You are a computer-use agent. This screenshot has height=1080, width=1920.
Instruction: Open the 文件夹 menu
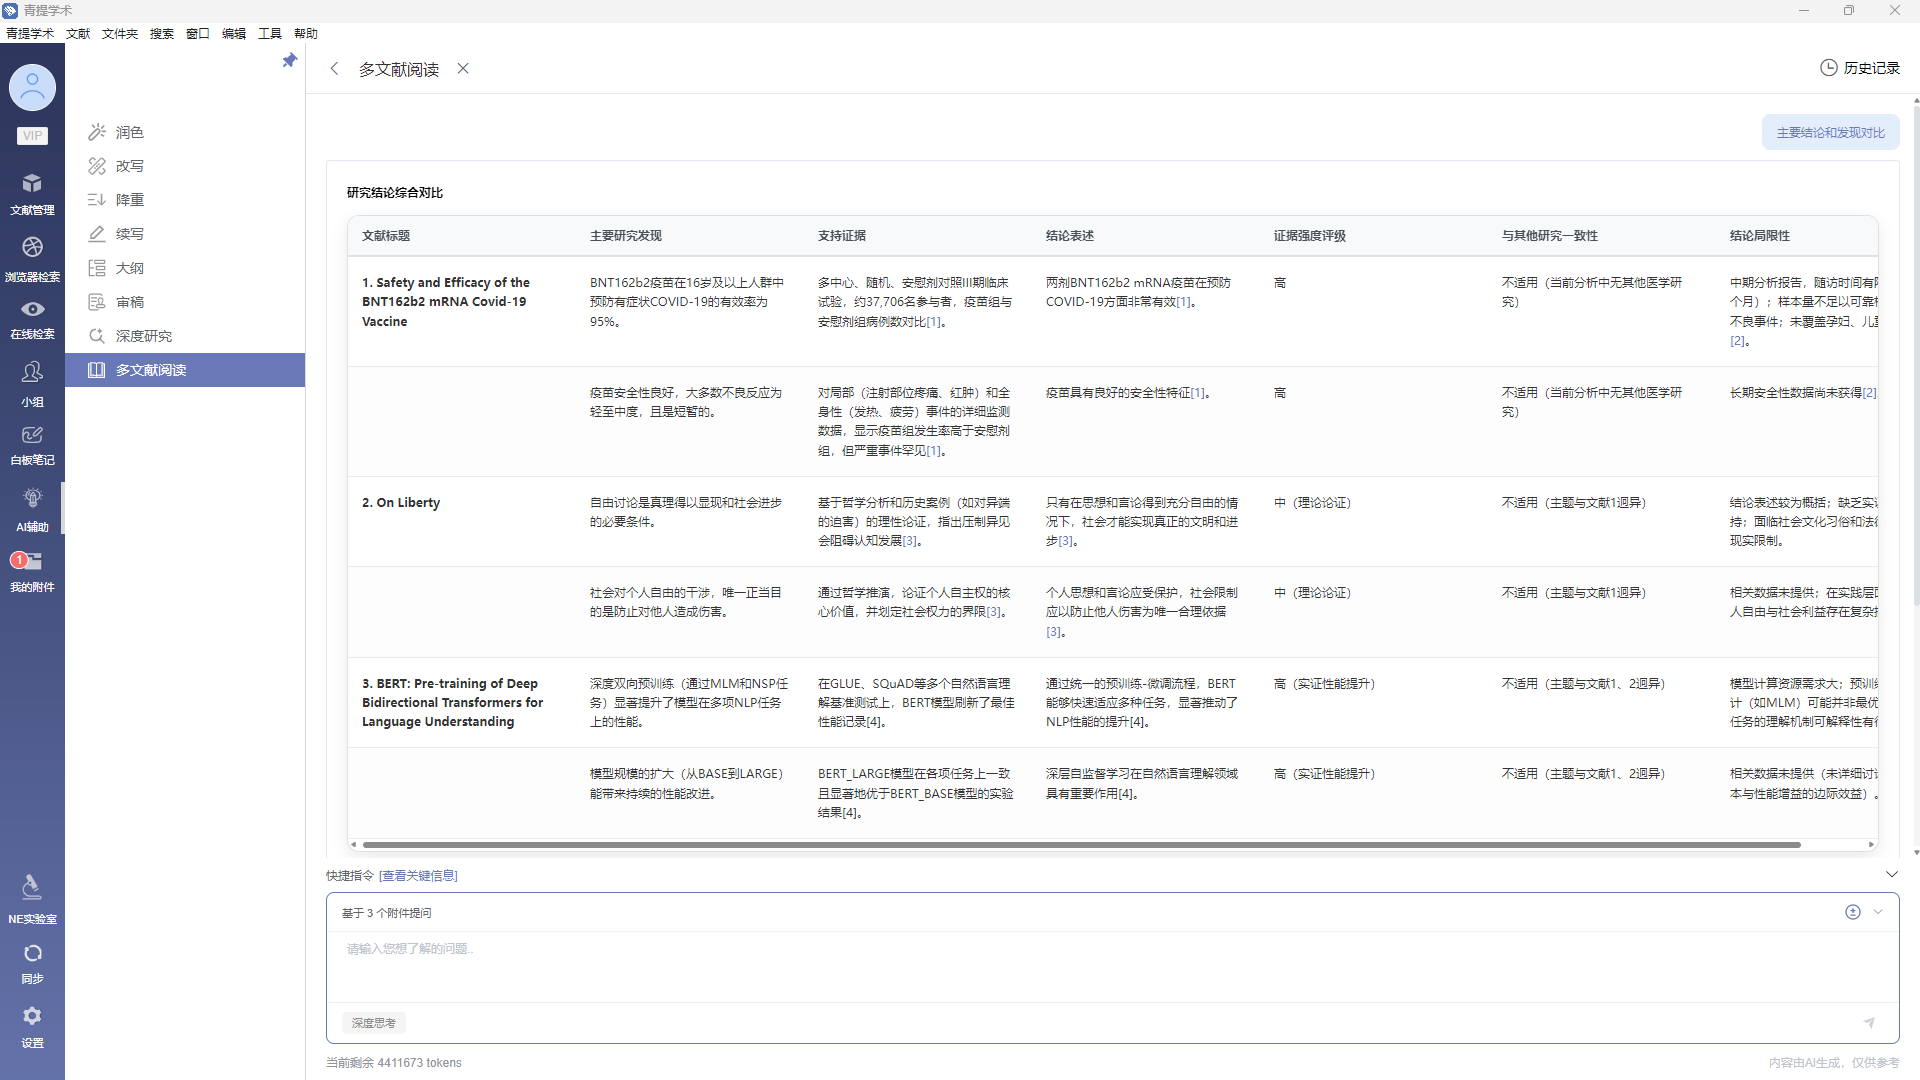pos(119,33)
